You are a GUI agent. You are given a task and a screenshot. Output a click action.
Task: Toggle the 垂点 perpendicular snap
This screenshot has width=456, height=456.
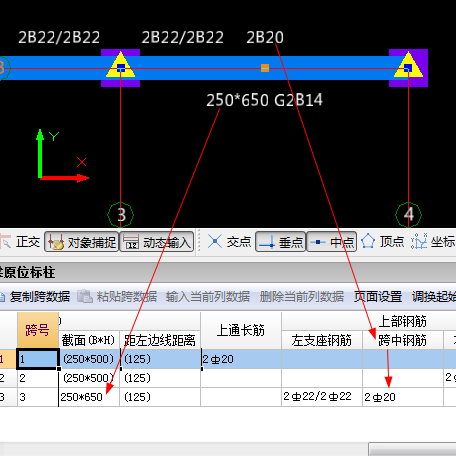point(281,242)
